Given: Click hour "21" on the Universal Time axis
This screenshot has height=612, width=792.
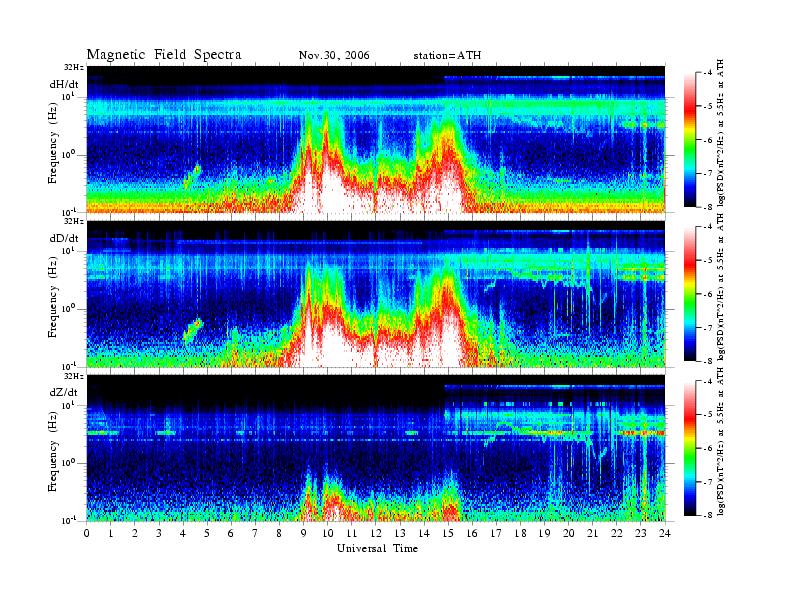Looking at the screenshot, I should (592, 533).
